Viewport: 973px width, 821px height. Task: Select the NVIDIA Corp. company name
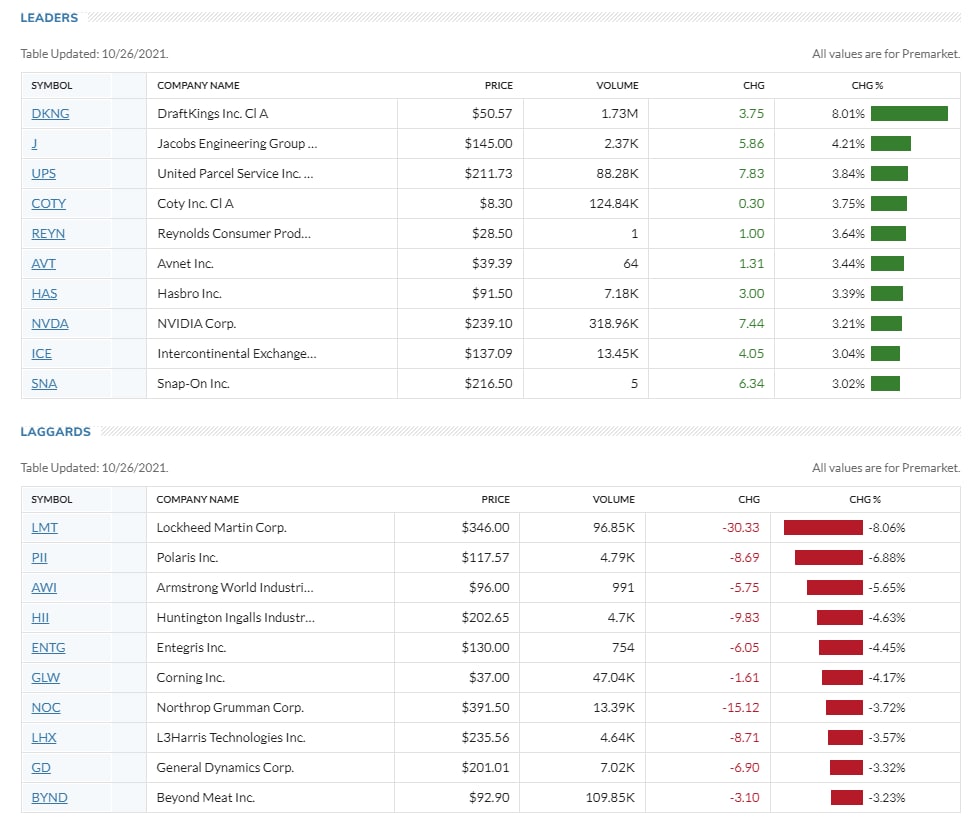197,323
